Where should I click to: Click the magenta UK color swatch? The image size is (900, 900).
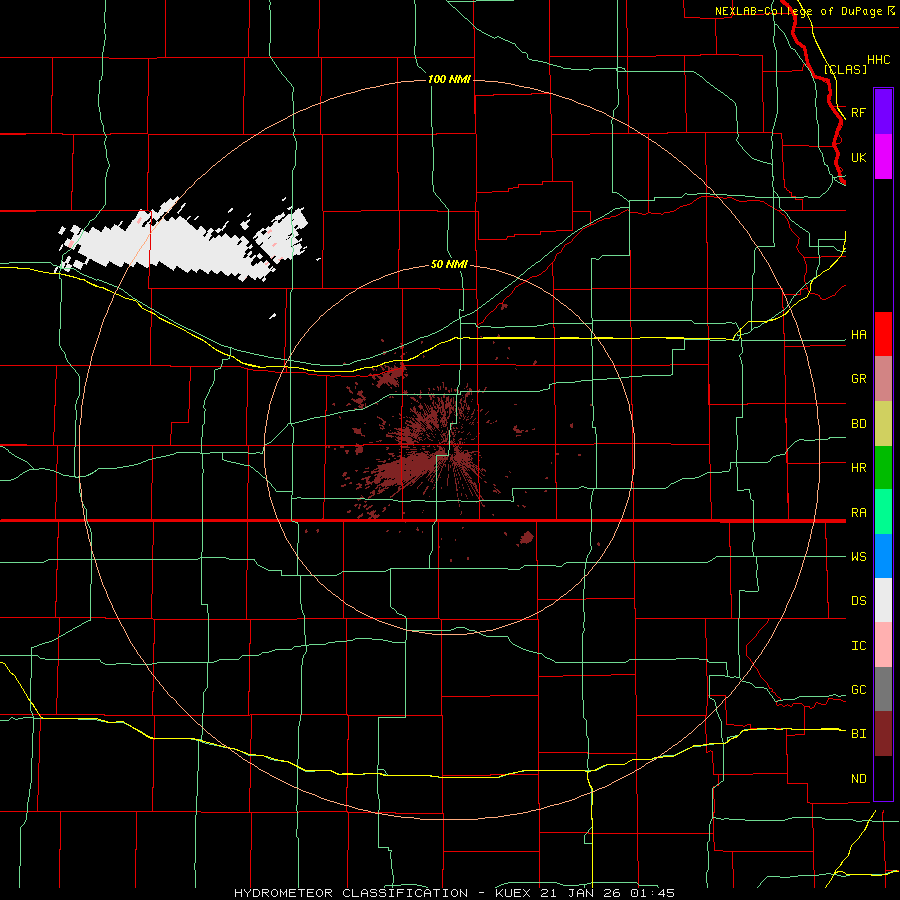pyautogui.click(x=883, y=157)
